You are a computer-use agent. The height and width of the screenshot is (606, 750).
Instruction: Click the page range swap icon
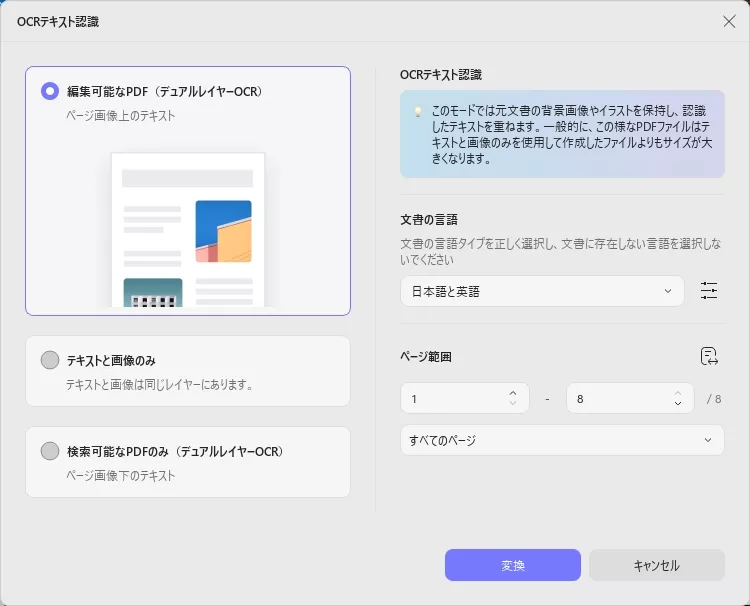pyautogui.click(x=710, y=357)
